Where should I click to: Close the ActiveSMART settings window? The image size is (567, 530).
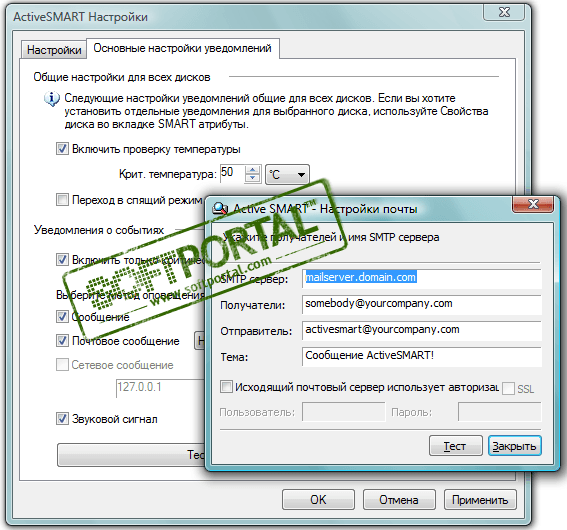click(504, 12)
